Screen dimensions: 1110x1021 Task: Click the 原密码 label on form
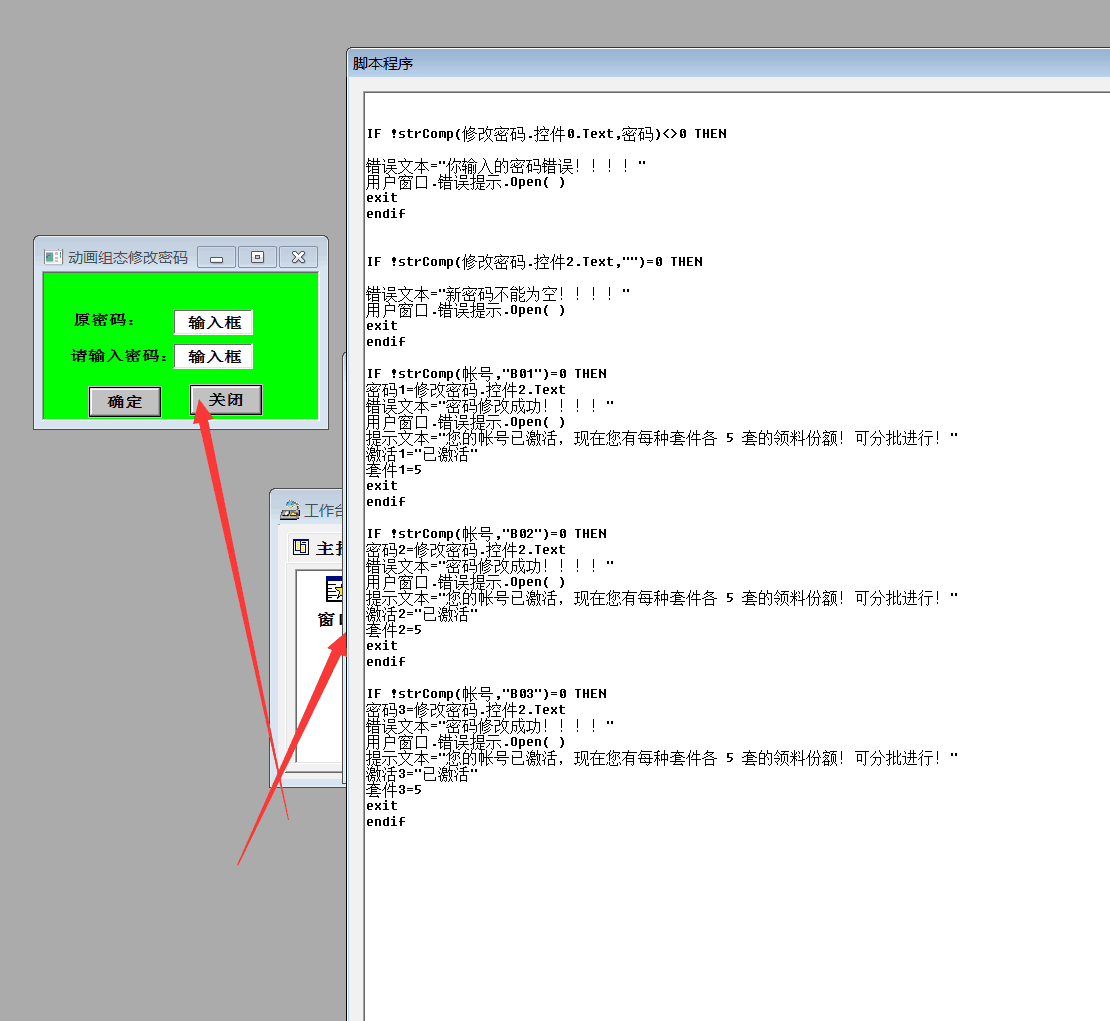104,321
